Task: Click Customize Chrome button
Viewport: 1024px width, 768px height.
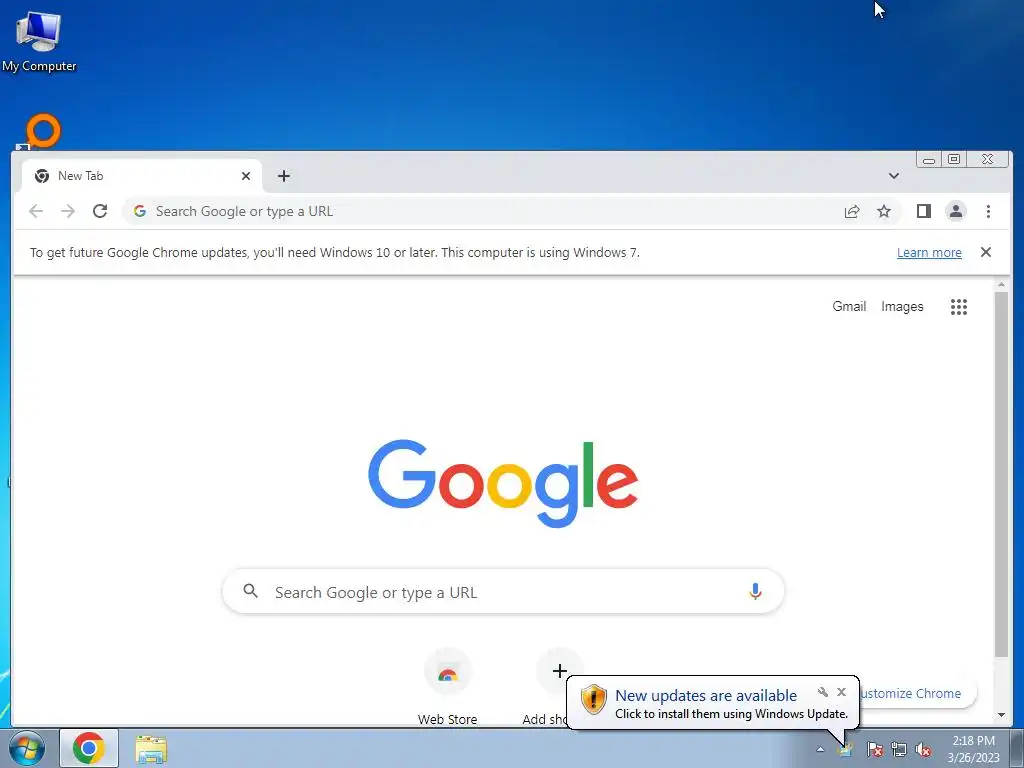Action: tap(914, 694)
